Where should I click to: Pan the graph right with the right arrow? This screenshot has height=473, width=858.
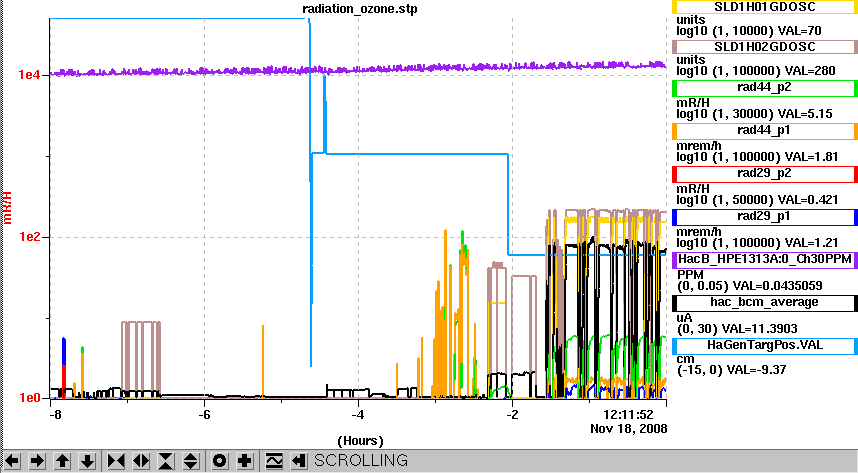coord(37,461)
